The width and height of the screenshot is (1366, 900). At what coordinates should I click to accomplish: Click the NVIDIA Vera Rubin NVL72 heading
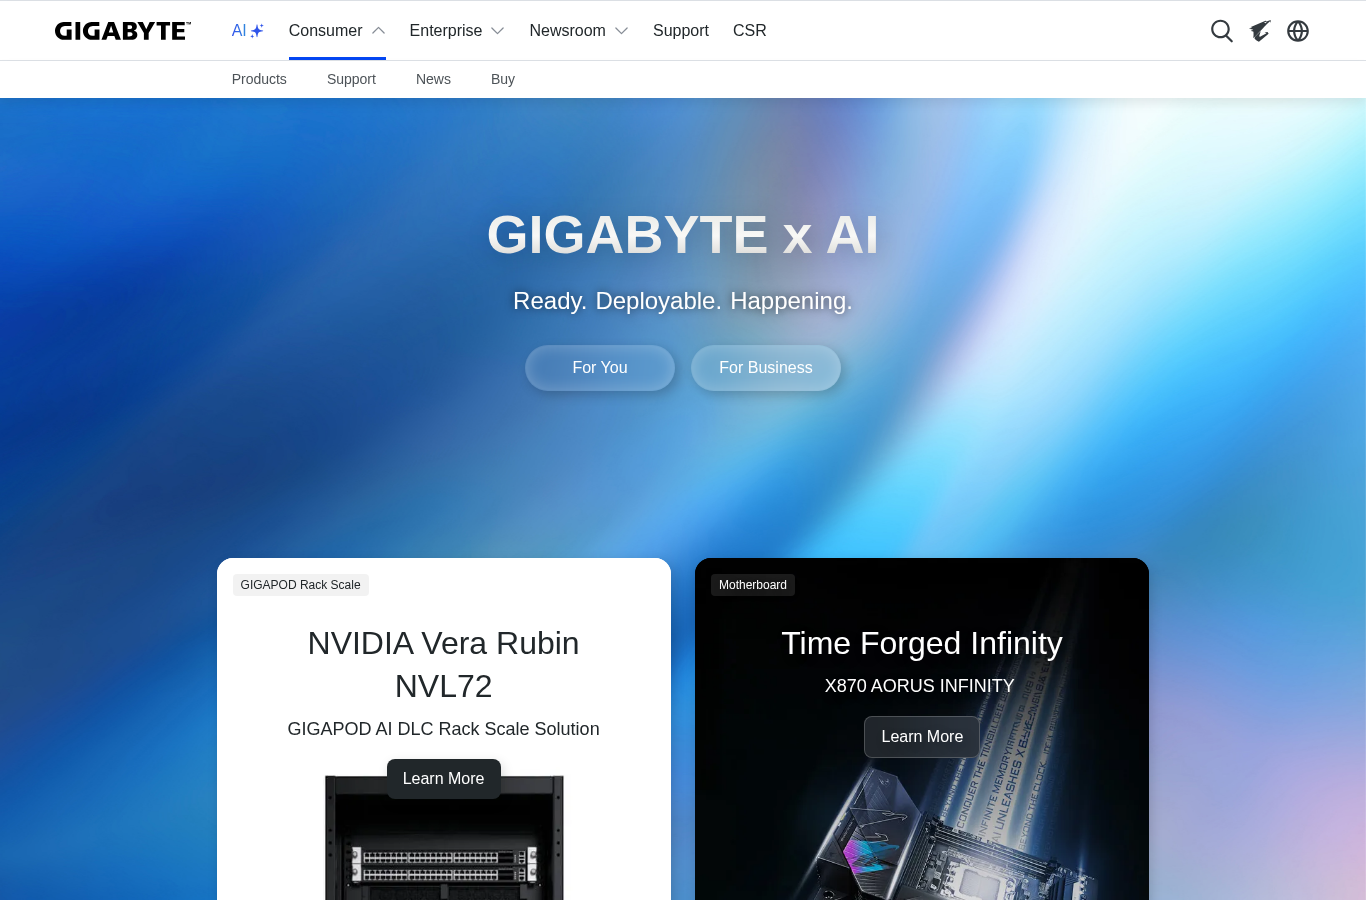pos(444,664)
